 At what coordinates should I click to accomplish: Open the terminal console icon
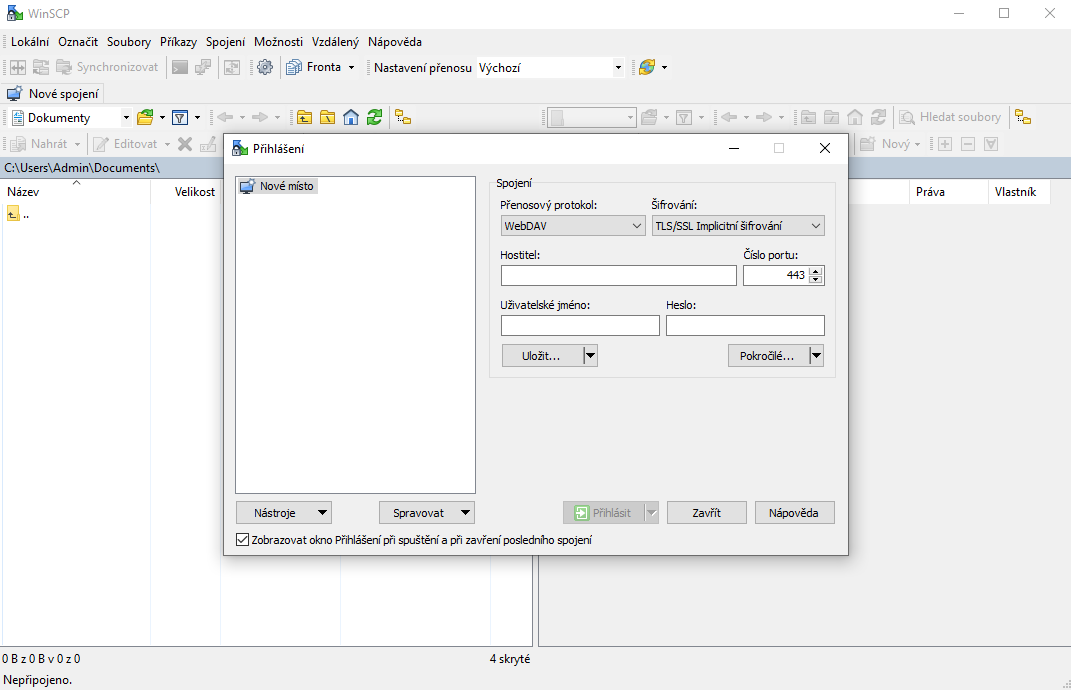[x=180, y=67]
